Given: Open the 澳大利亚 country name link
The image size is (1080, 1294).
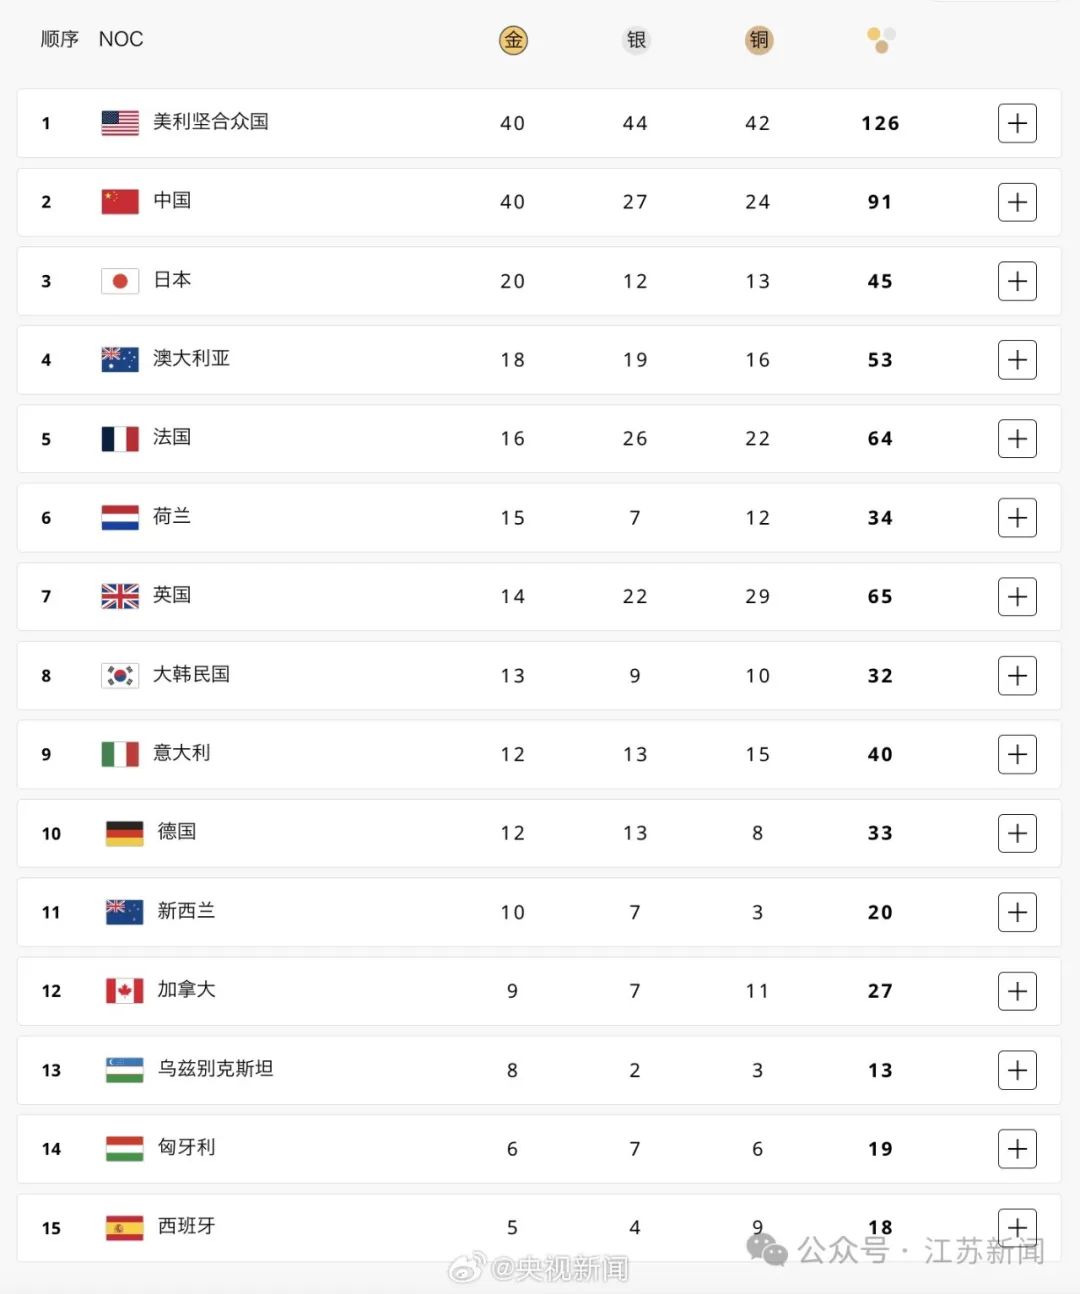Looking at the screenshot, I should [191, 358].
